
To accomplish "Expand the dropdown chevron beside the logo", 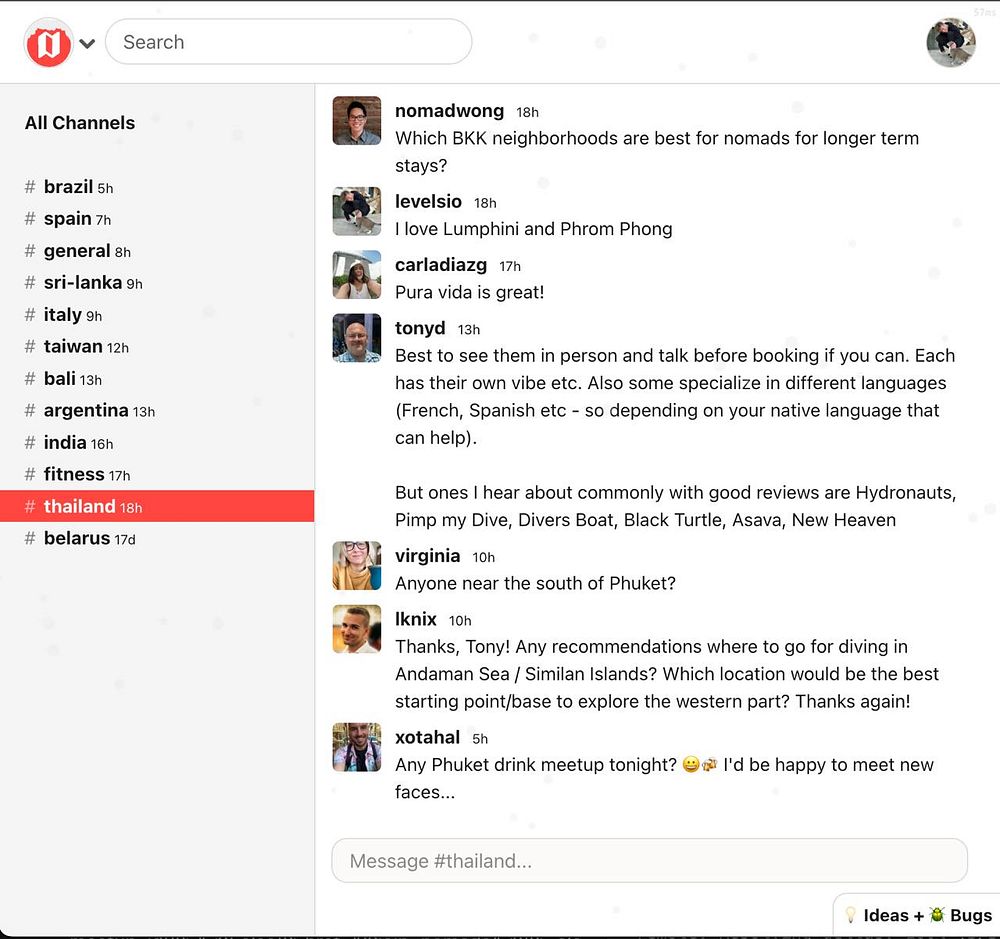I will point(87,43).
